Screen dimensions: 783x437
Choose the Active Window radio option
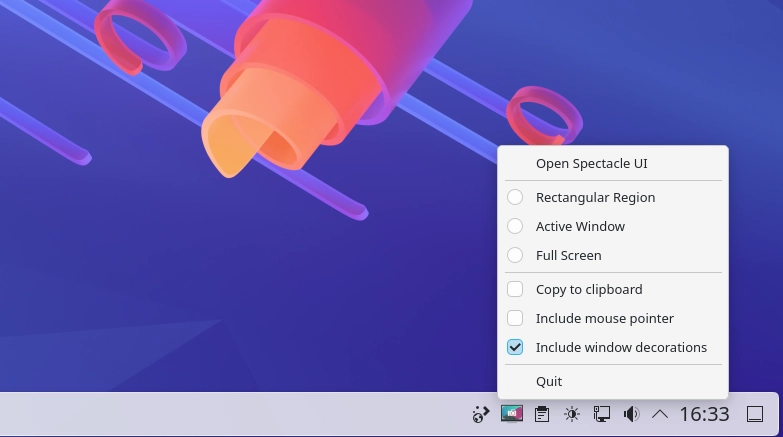[515, 226]
